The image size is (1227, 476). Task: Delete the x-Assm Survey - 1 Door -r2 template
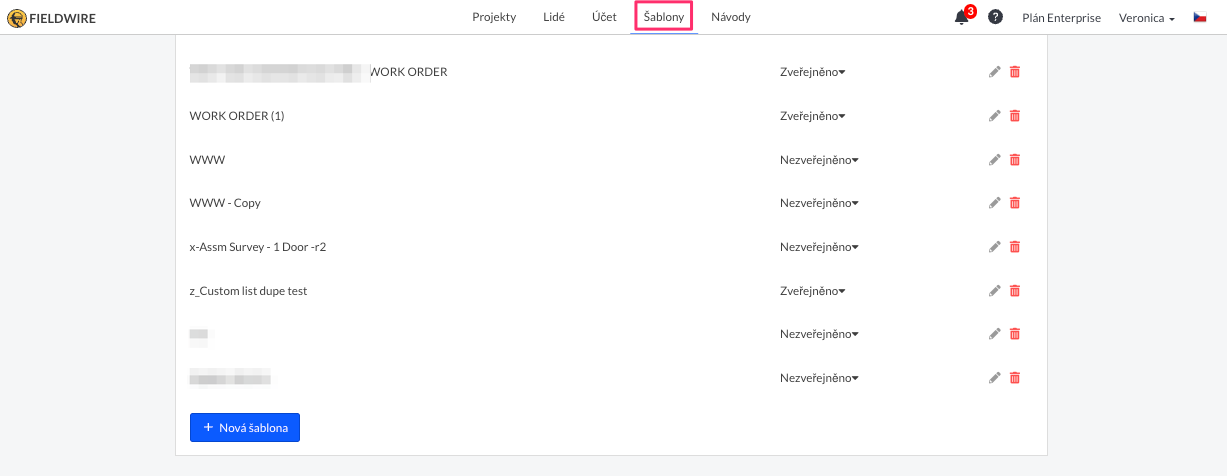(x=1015, y=247)
